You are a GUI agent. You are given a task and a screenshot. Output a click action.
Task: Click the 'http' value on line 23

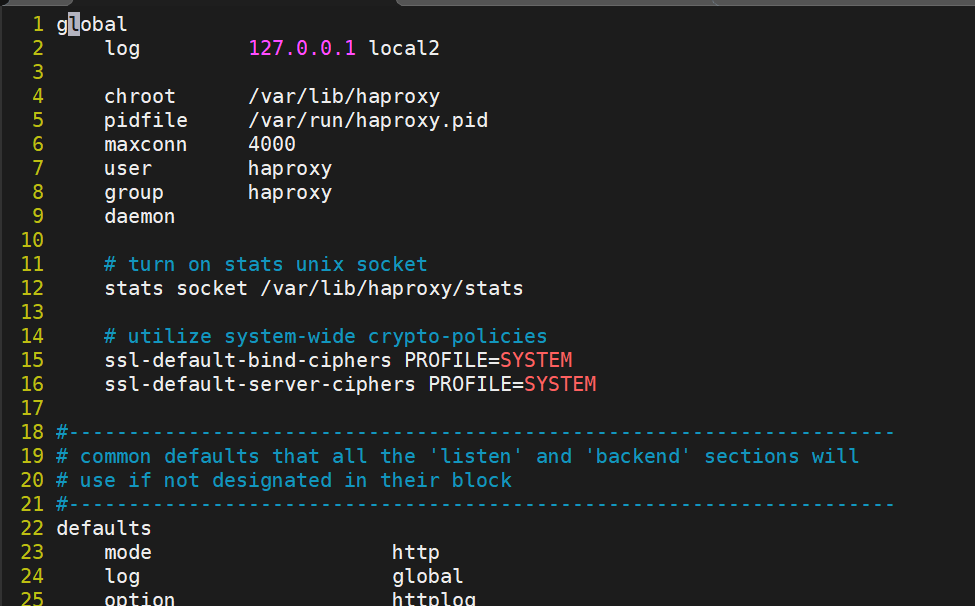click(x=416, y=553)
